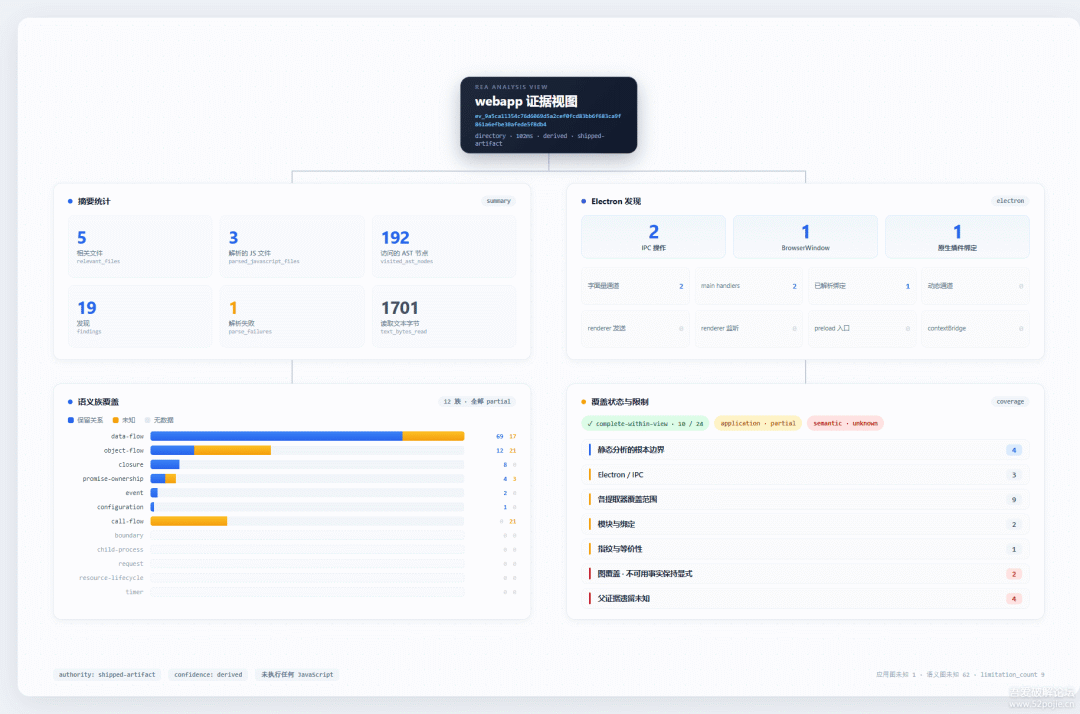
Task: Select the promise-ownership row label
Action: pyautogui.click(x=113, y=479)
